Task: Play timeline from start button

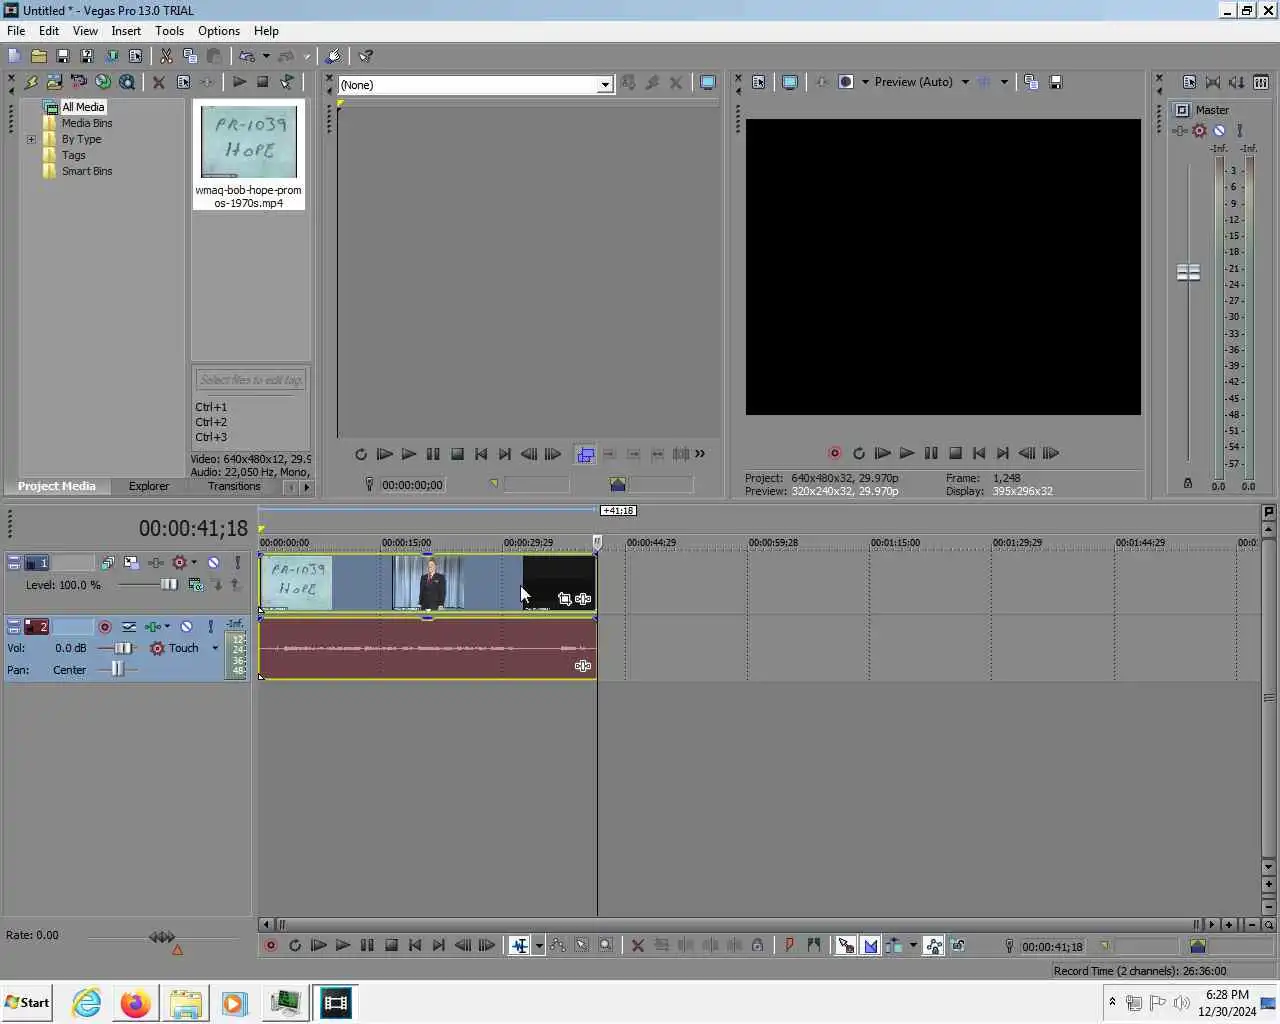Action: (319, 945)
